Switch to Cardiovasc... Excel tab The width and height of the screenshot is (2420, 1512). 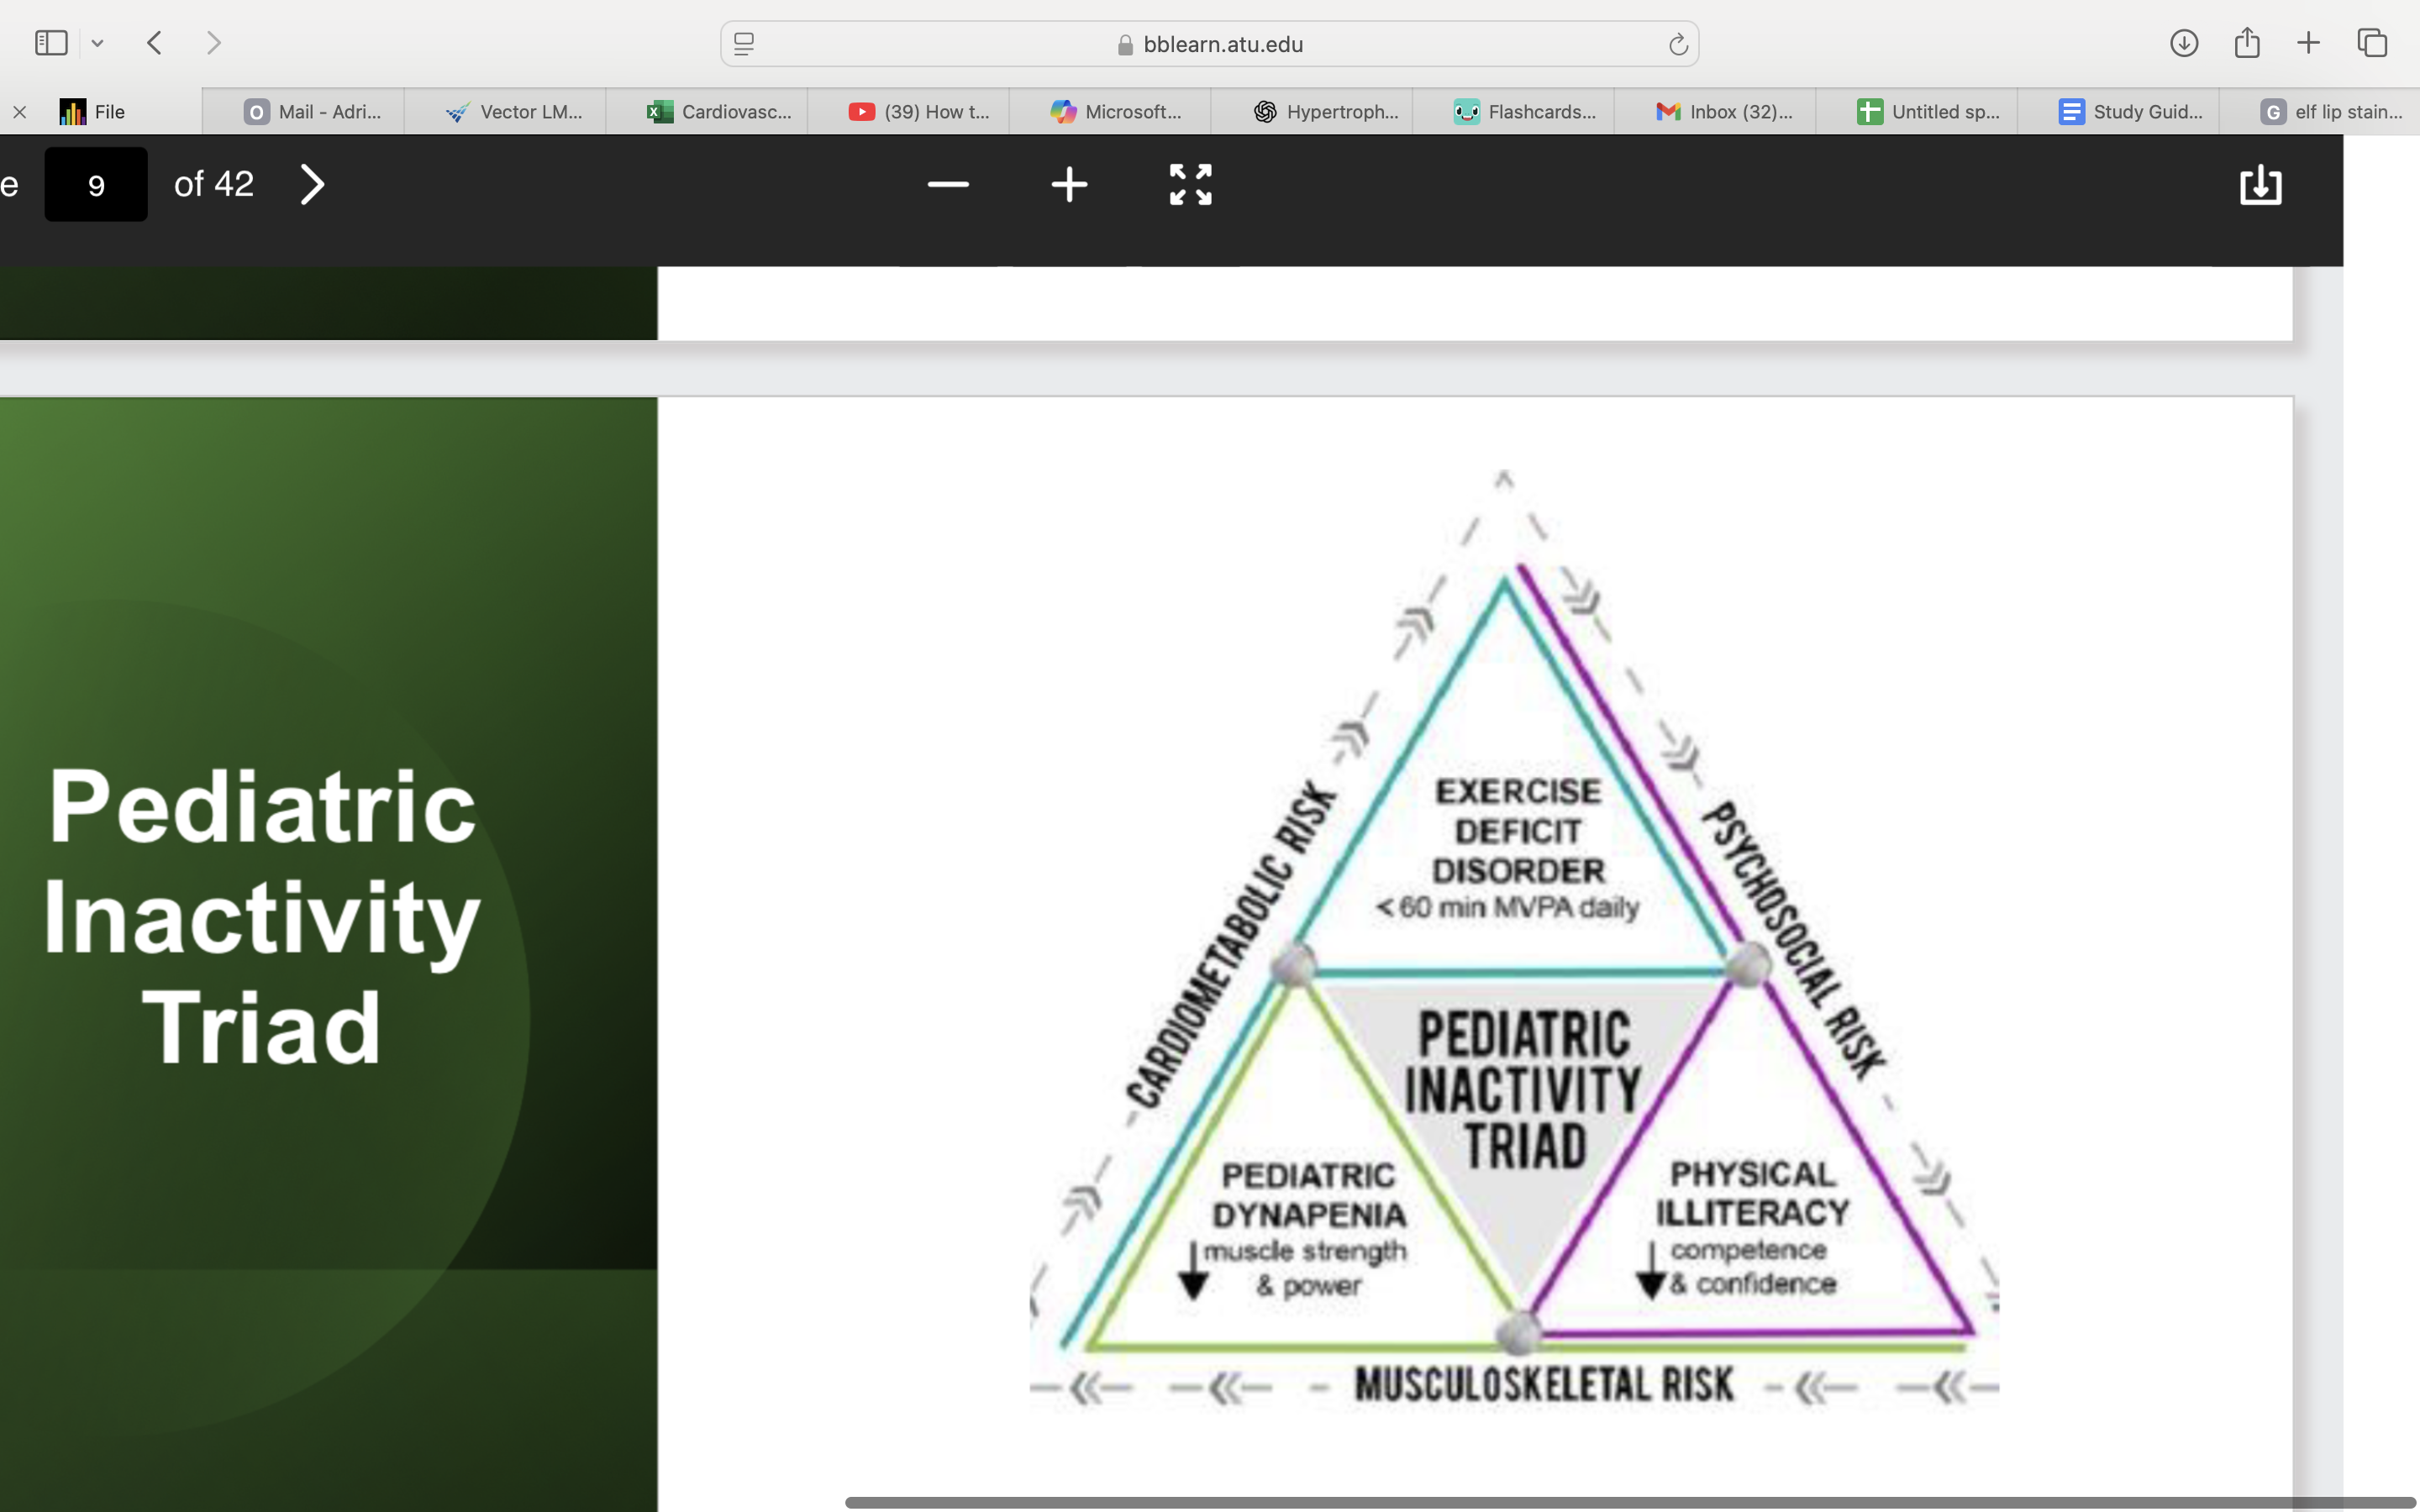718,112
